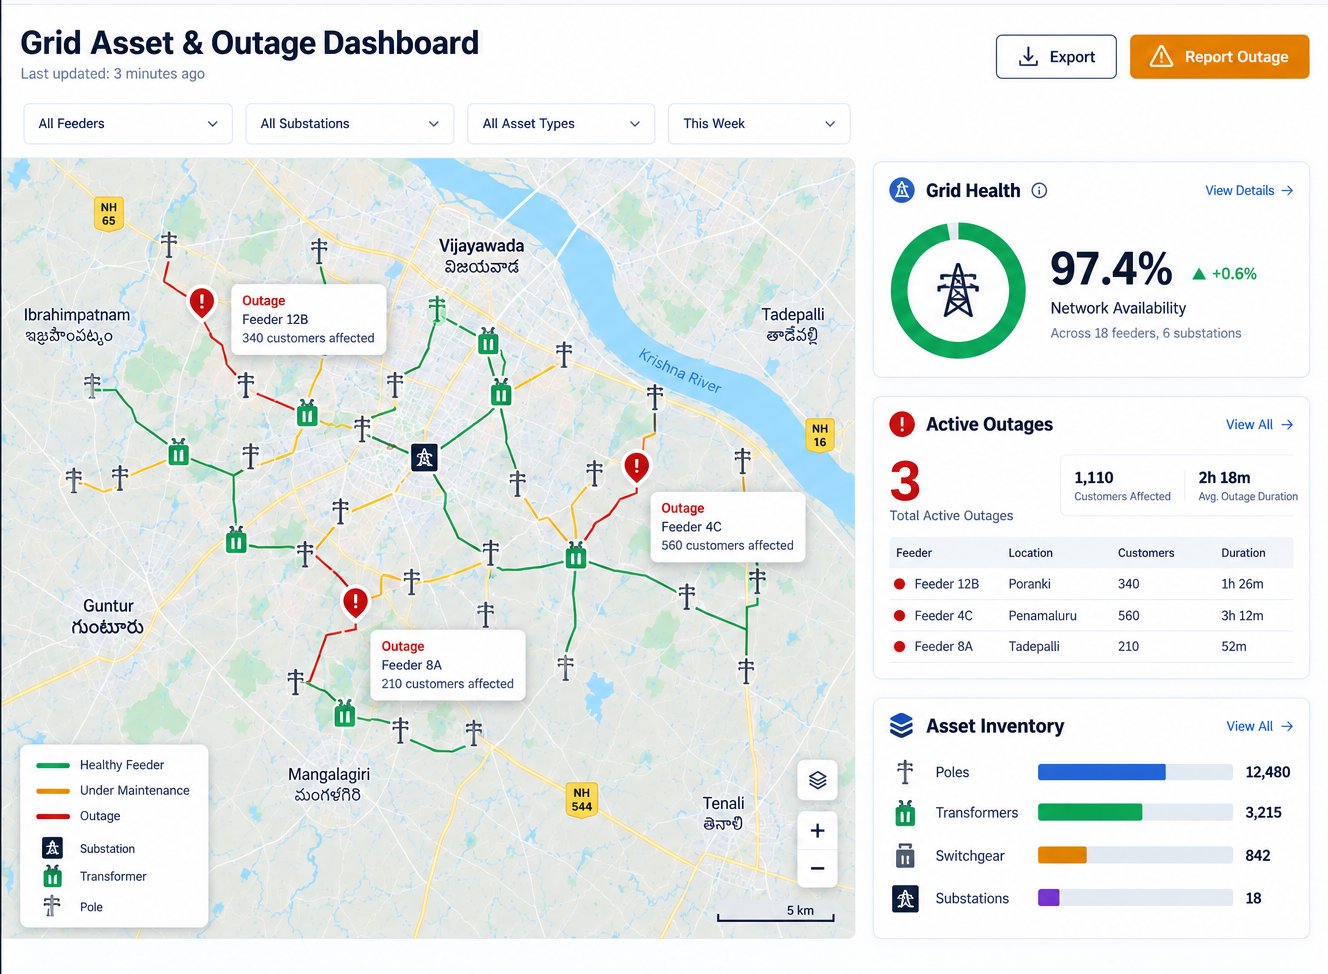Open the Feeder 8A outage popup
This screenshot has height=974, width=1328.
448,665
